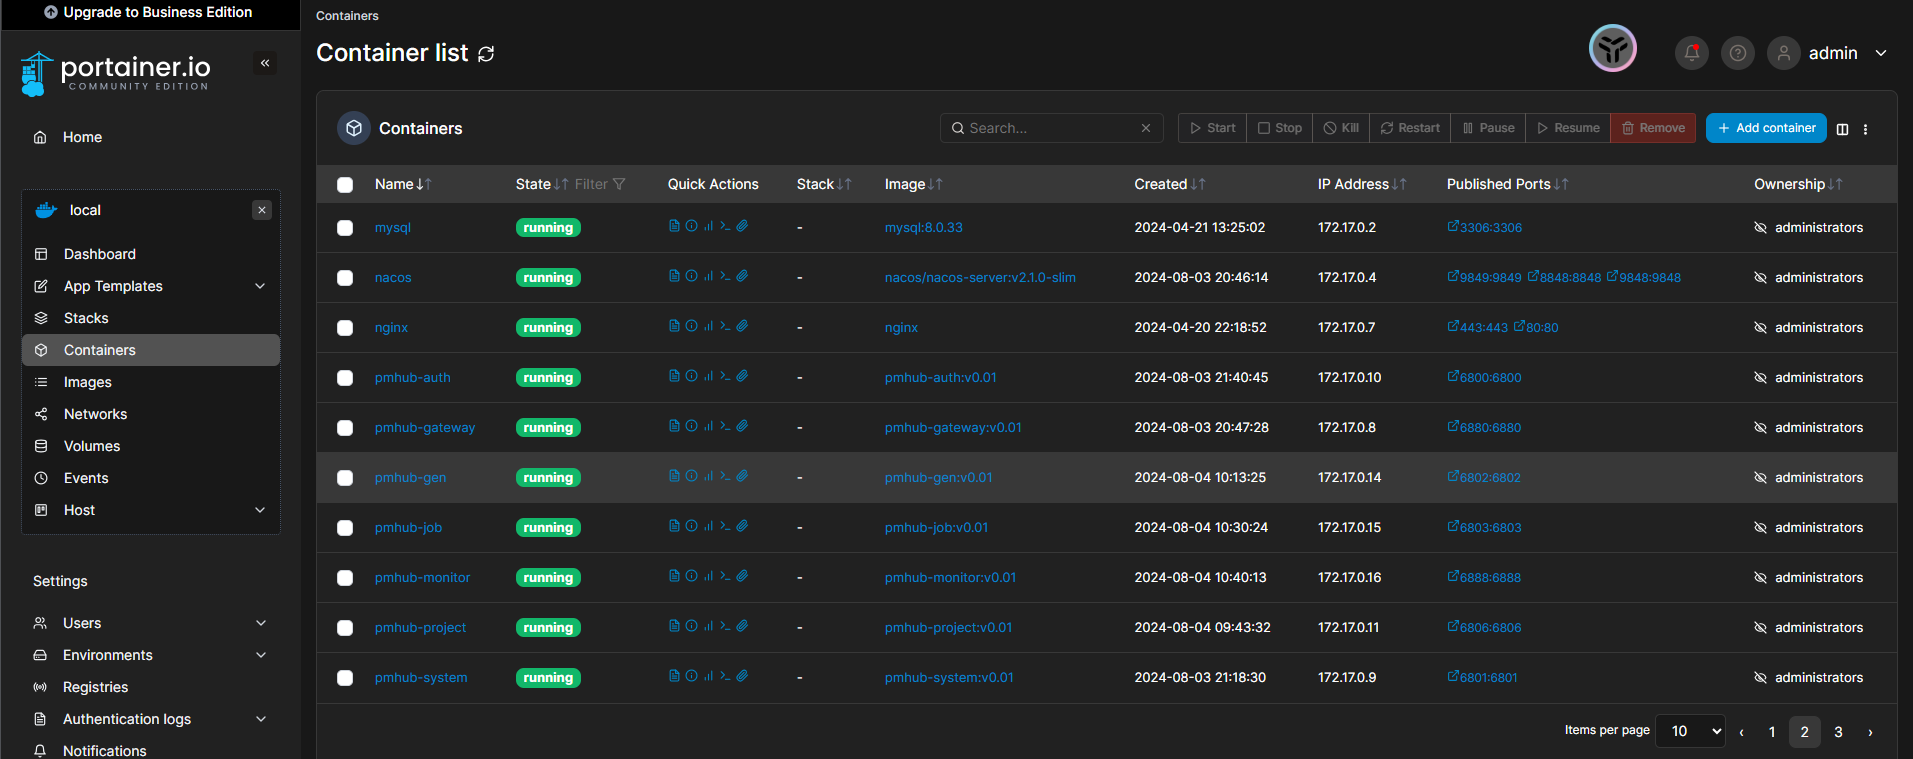Check the pmhub-gateway container checkbox
Viewport: 1913px width, 759px height.
click(345, 428)
